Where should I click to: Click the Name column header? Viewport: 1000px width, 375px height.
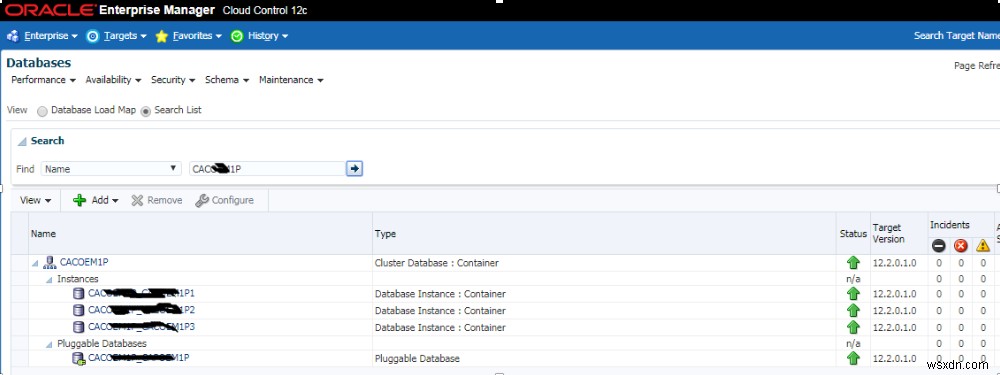click(x=43, y=234)
